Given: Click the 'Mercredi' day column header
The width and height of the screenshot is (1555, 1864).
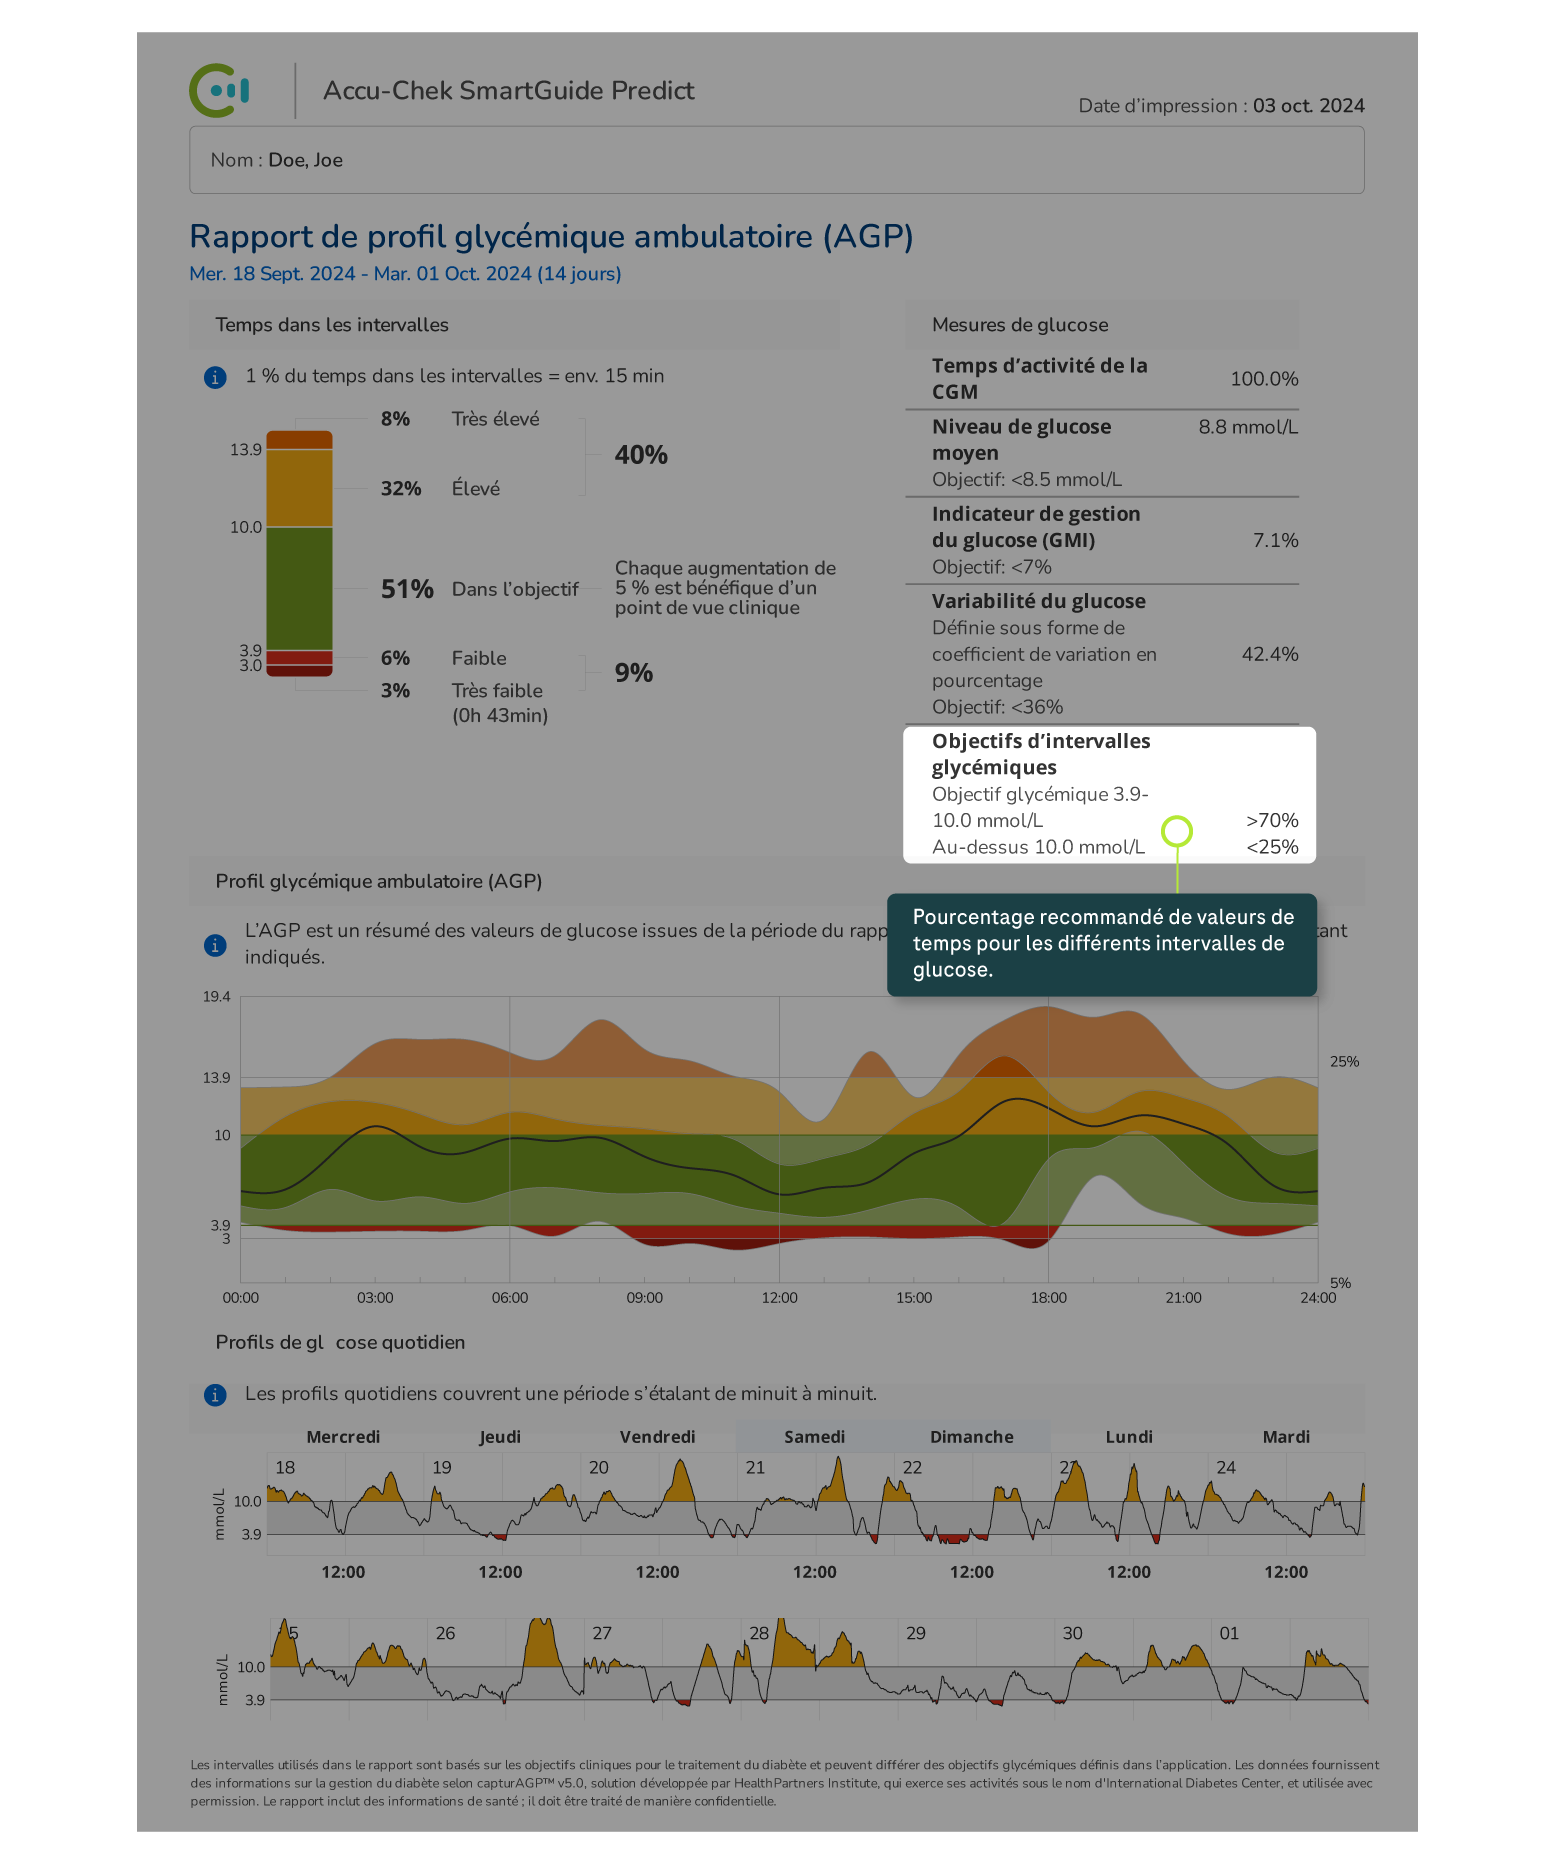Looking at the screenshot, I should click(x=343, y=1437).
